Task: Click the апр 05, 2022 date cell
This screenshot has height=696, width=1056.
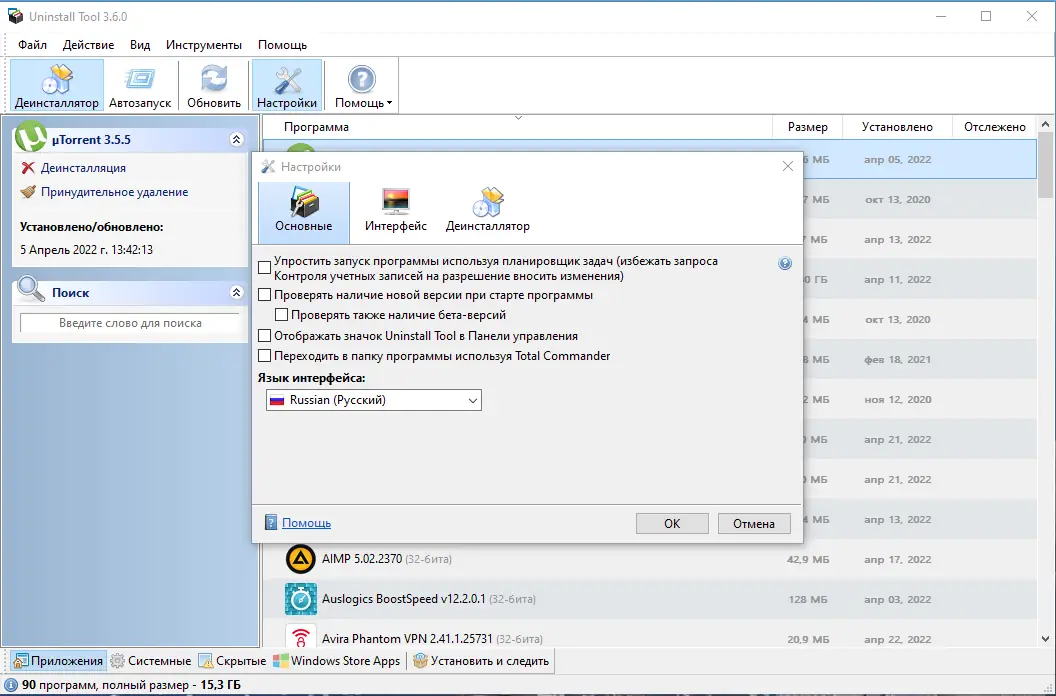Action: 898,160
